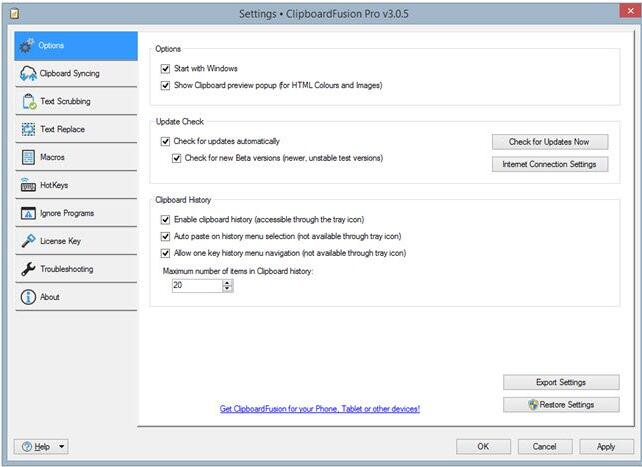Click the OK button
642x467 pixels.
pos(484,447)
